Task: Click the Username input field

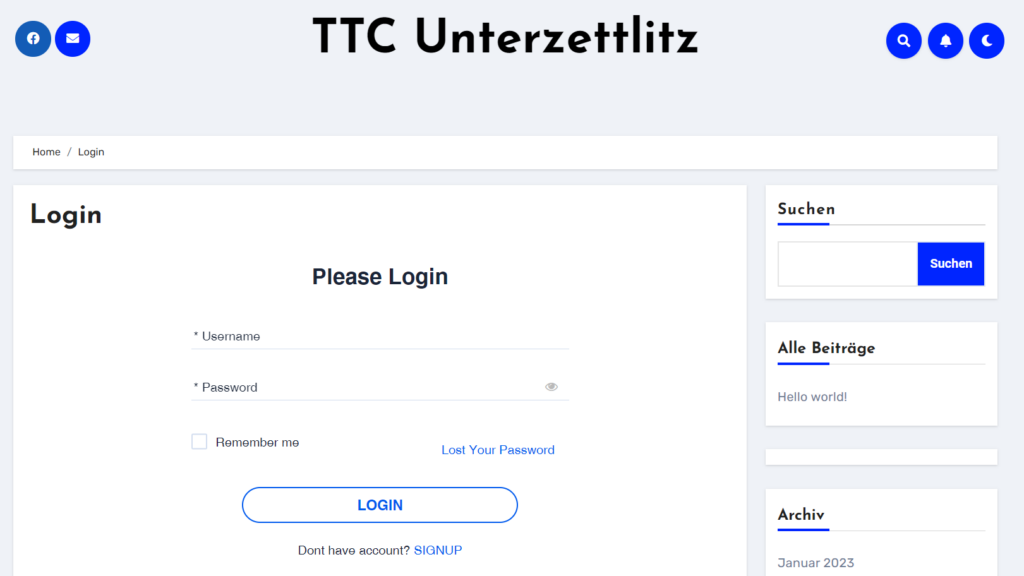Action: tap(380, 337)
